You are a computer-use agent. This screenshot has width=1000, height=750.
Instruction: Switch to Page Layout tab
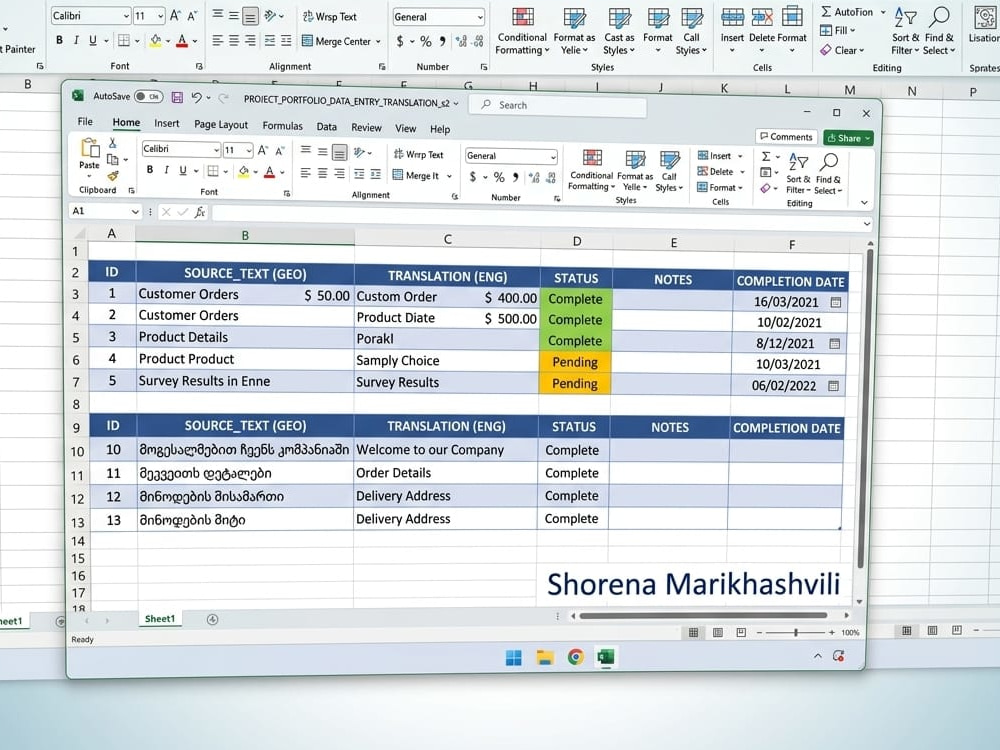click(x=221, y=124)
